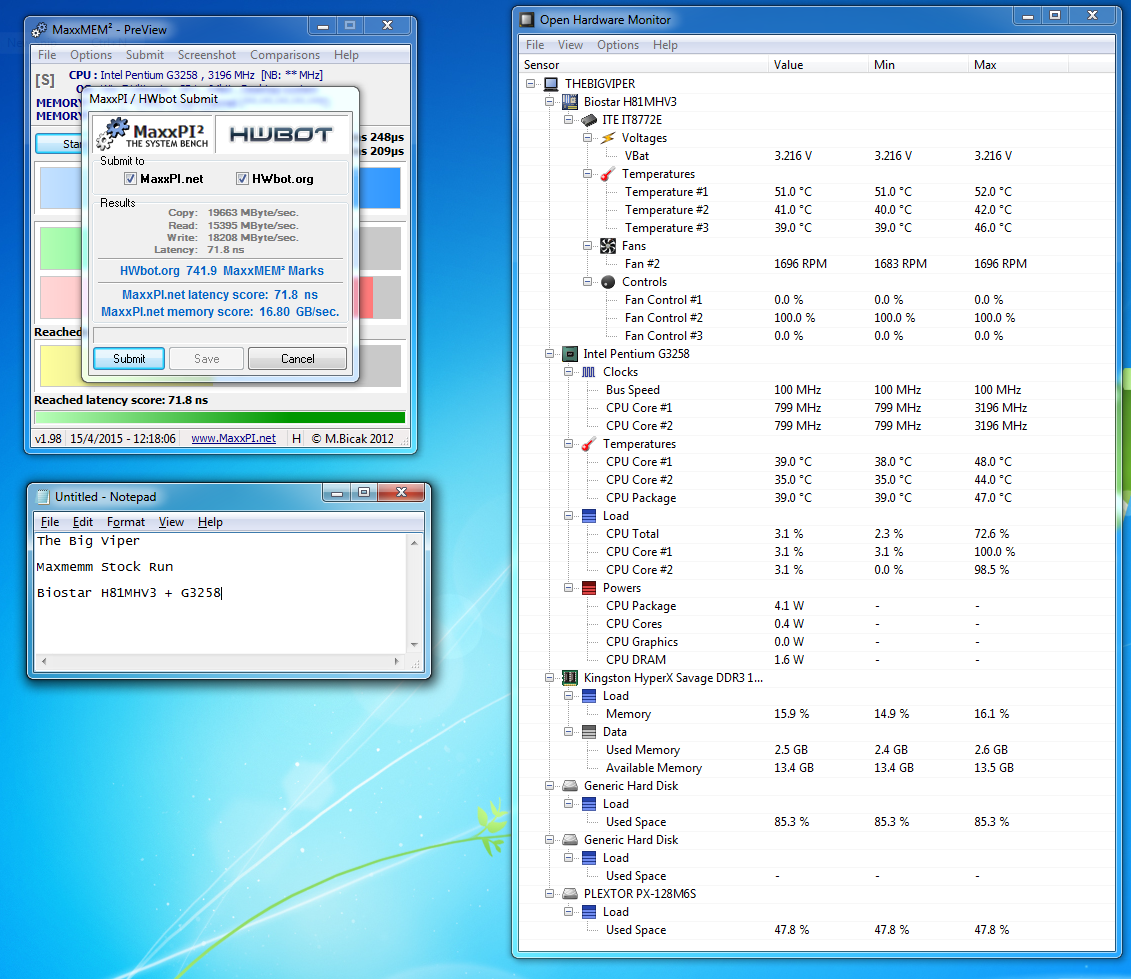Image resolution: width=1131 pixels, height=979 pixels.
Task: Click the THEBIGVIPER computer icon
Action: click(x=551, y=84)
